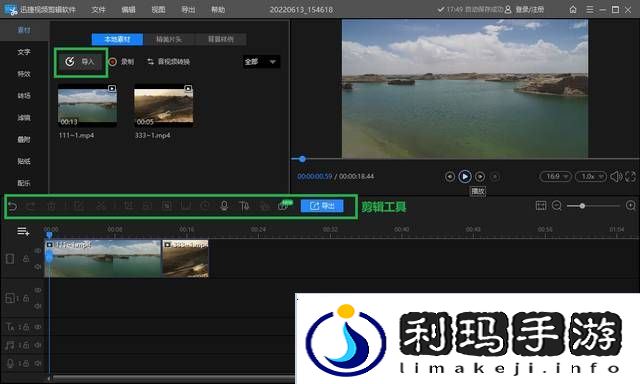Click the toolbar icon with the green new badge
The height and width of the screenshot is (384, 640).
click(284, 206)
